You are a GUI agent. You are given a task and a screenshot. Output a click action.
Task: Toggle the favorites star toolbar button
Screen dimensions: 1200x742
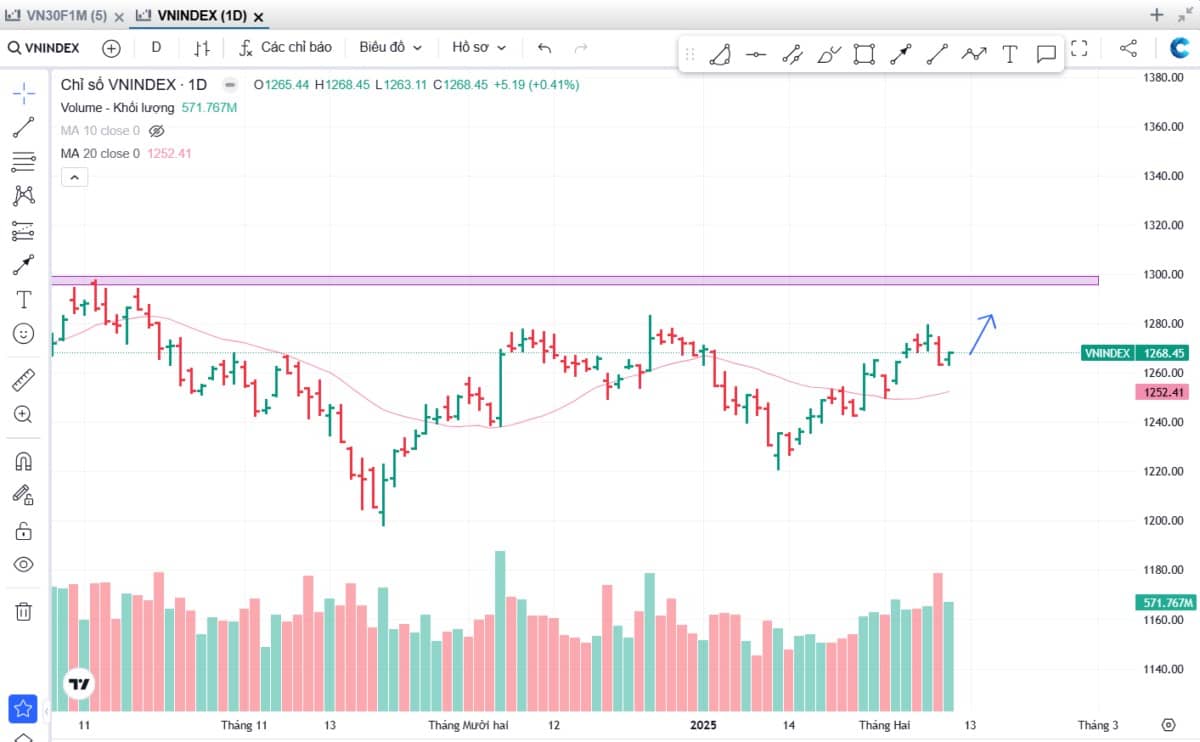pos(23,709)
